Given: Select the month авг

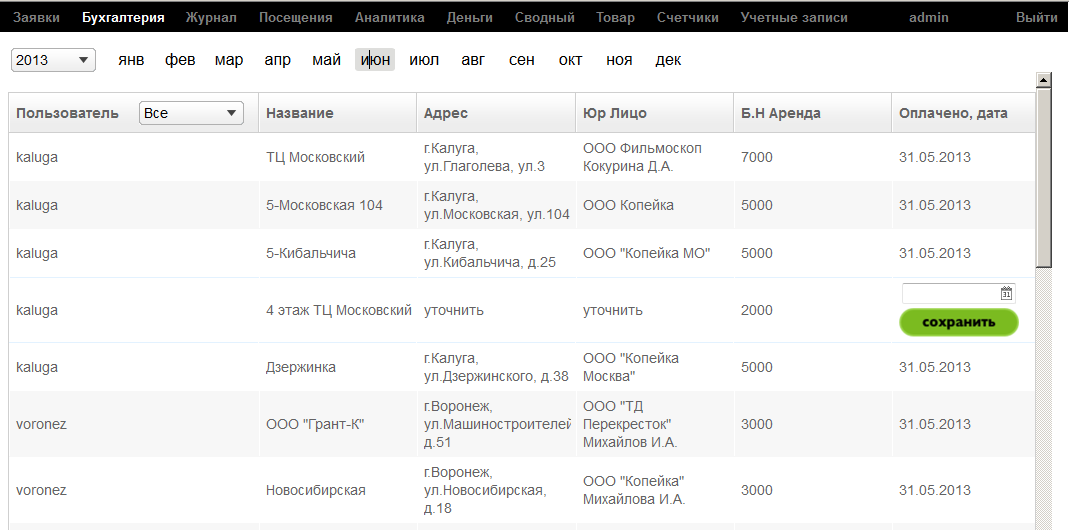Looking at the screenshot, I should [473, 60].
